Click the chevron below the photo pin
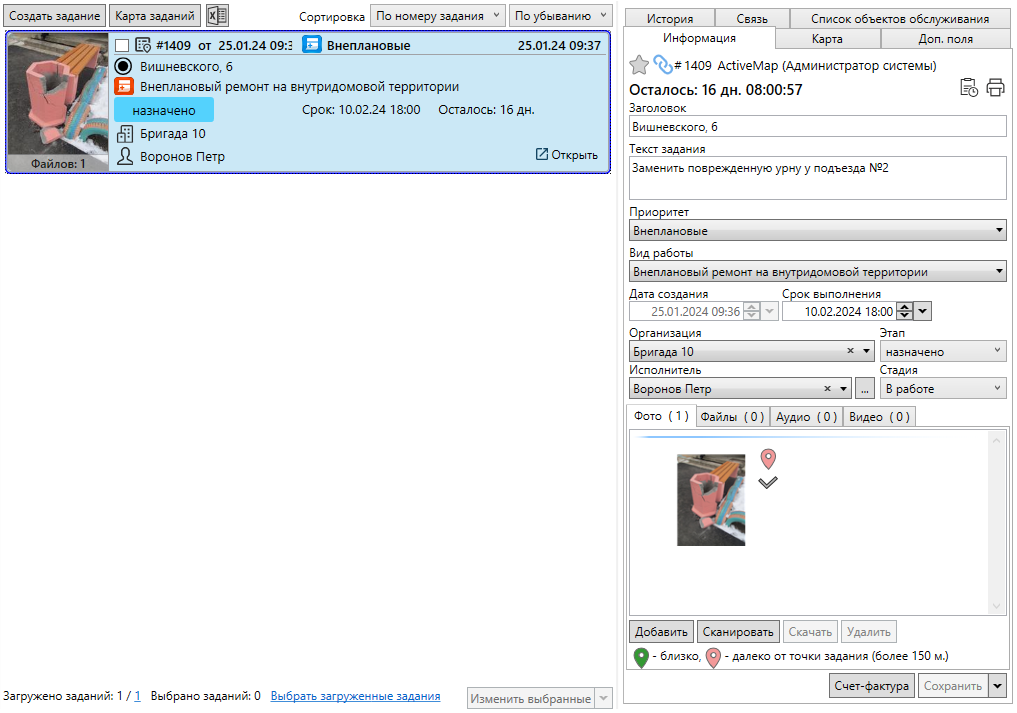This screenshot has width=1017, height=713. pyautogui.click(x=768, y=483)
